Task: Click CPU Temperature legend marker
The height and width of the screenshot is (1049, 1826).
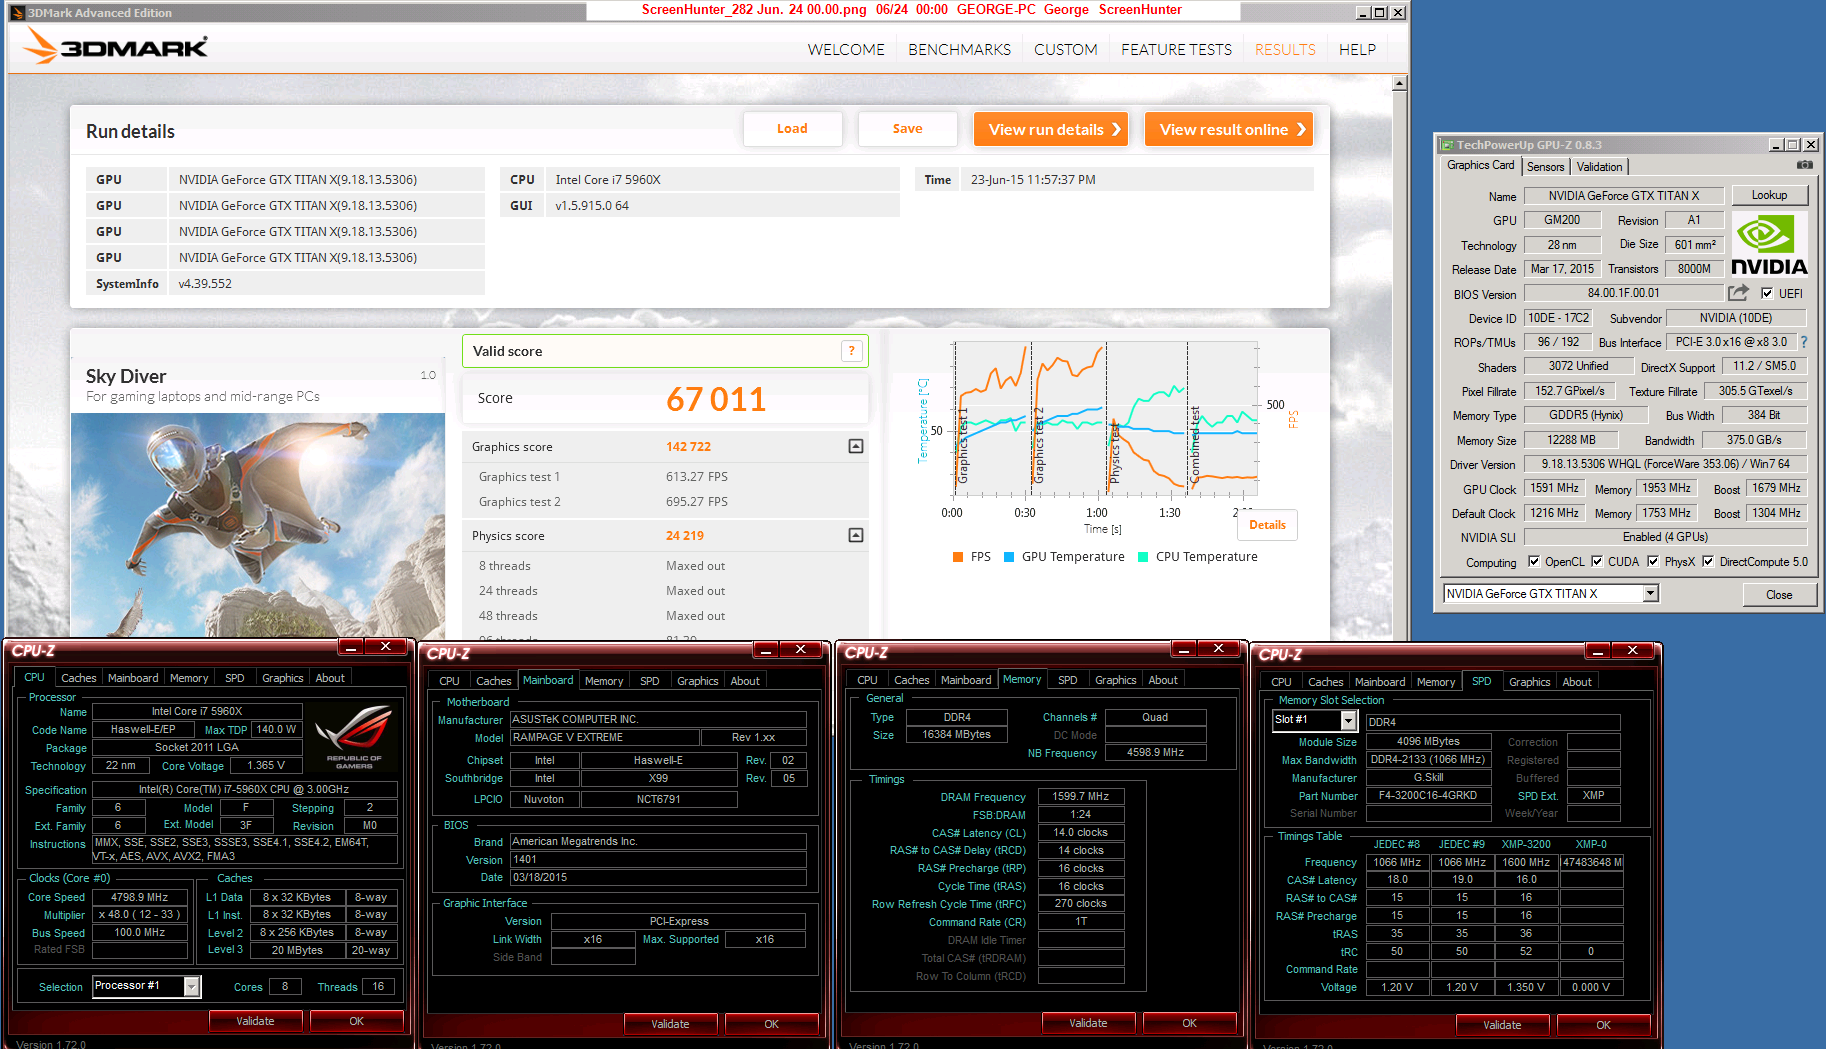Action: tap(1143, 557)
